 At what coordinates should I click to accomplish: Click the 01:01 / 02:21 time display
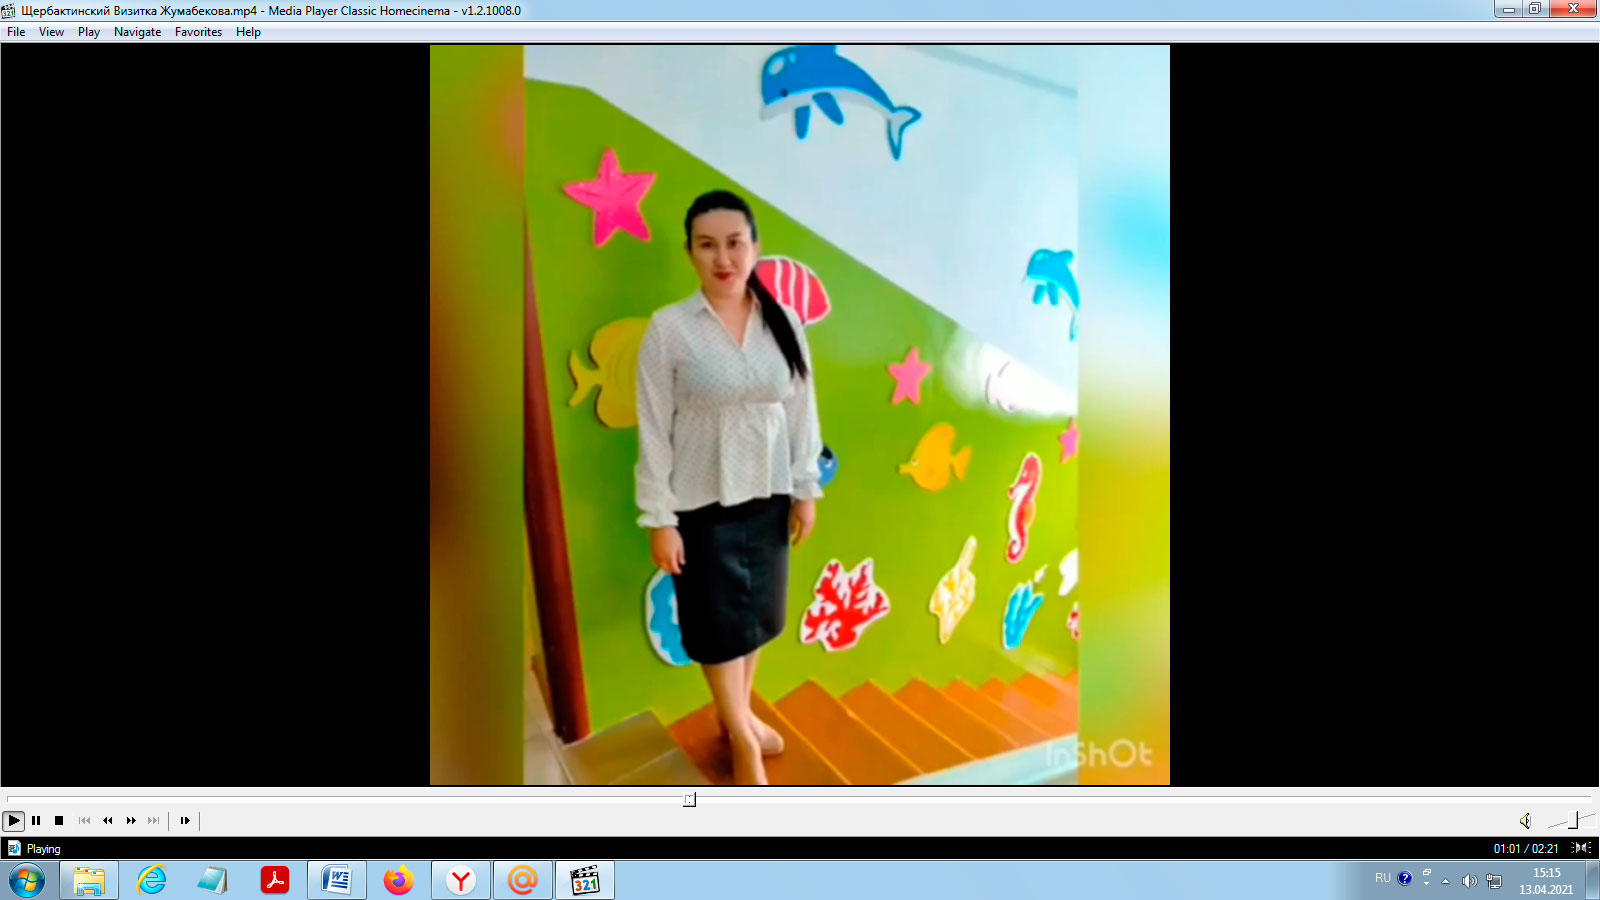tap(1526, 849)
